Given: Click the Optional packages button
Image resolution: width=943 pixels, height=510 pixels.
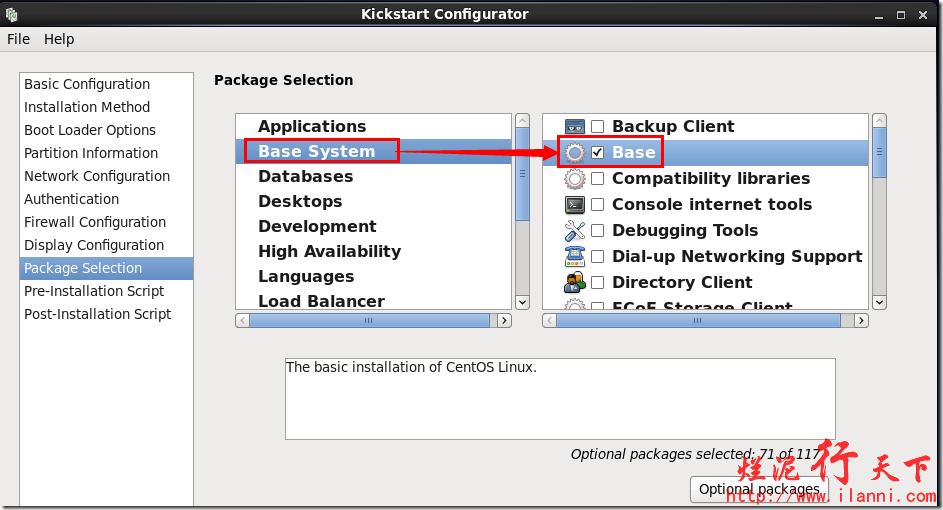Looking at the screenshot, I should pyautogui.click(x=758, y=489).
